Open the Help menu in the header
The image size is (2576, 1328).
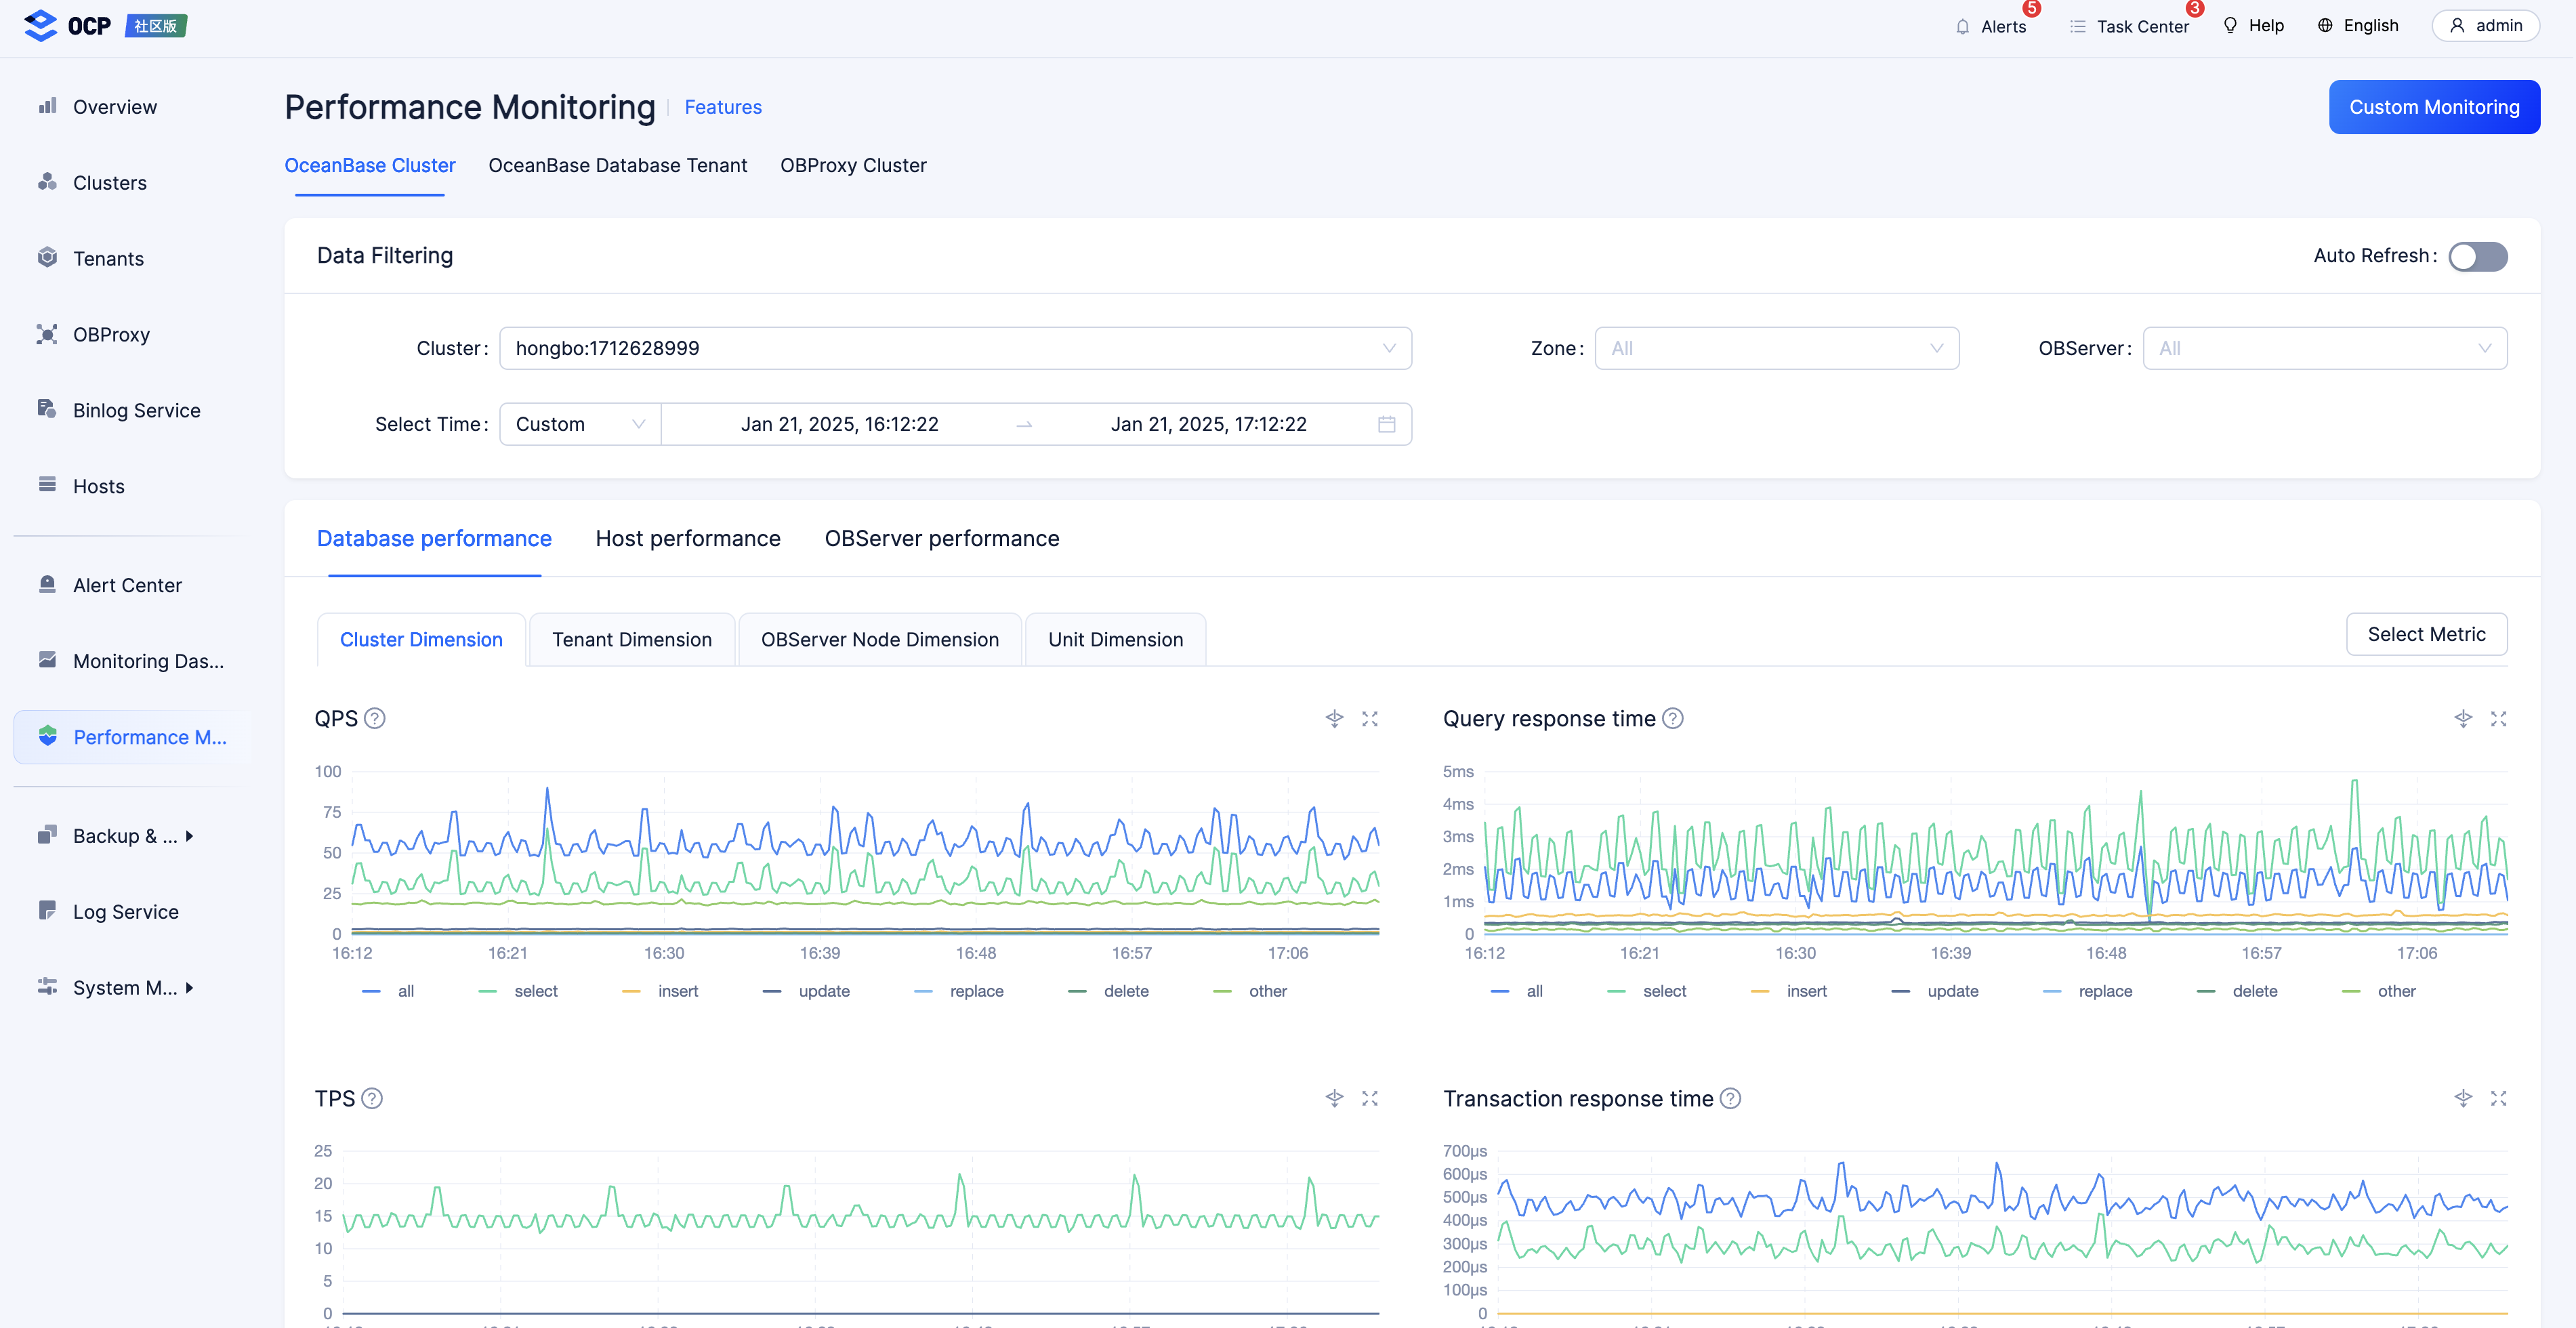(2253, 26)
